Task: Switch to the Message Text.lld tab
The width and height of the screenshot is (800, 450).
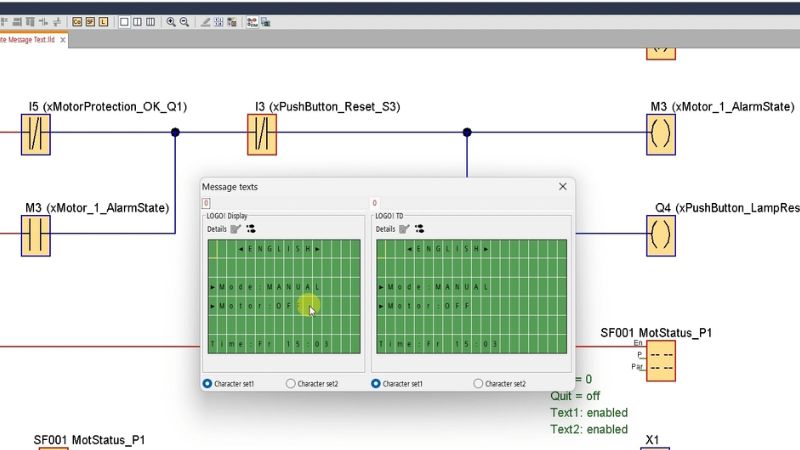Action: pos(28,39)
